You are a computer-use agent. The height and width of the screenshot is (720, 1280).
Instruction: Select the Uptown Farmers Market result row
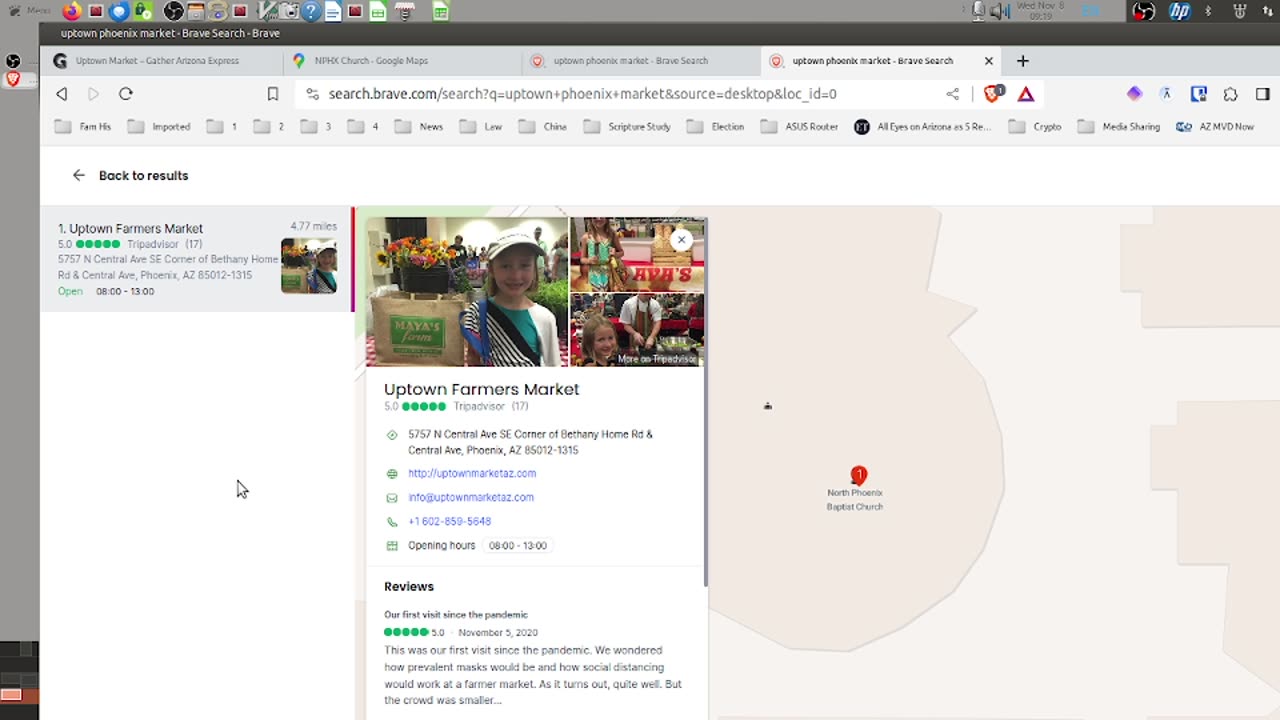pos(197,259)
